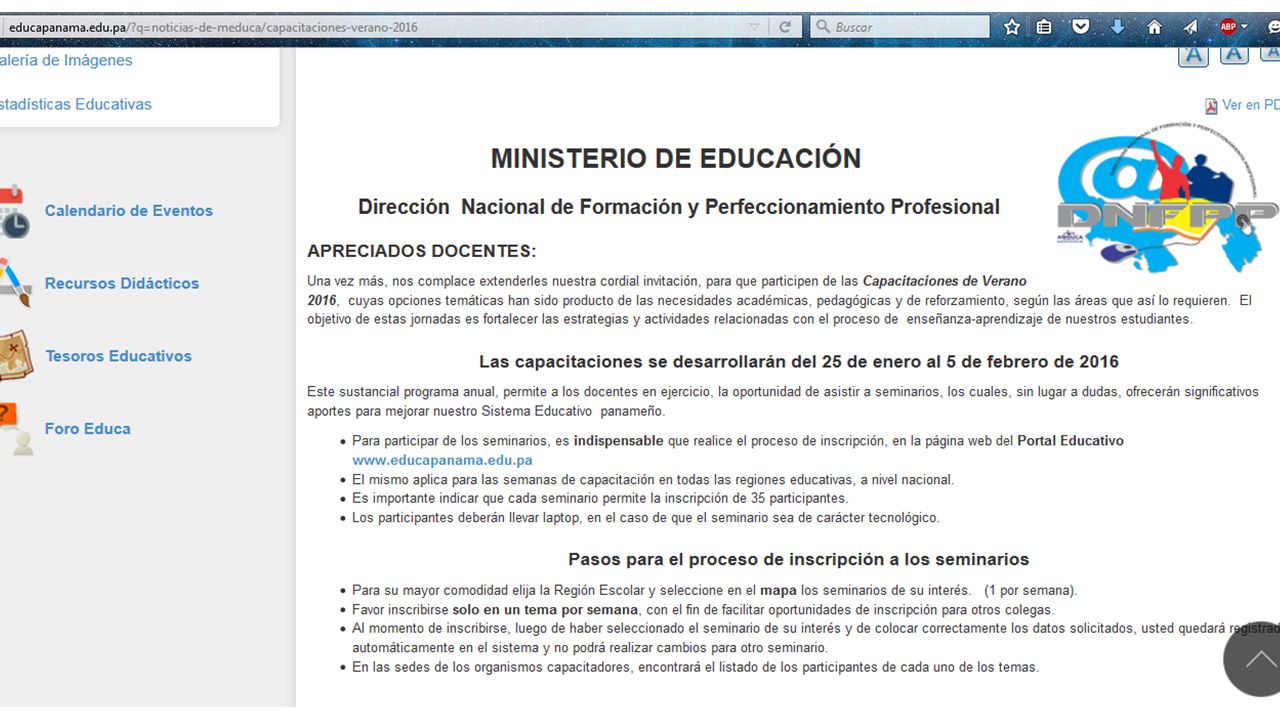1280x720 pixels.
Task: Open the downloads arrow icon
Action: (x=1118, y=27)
